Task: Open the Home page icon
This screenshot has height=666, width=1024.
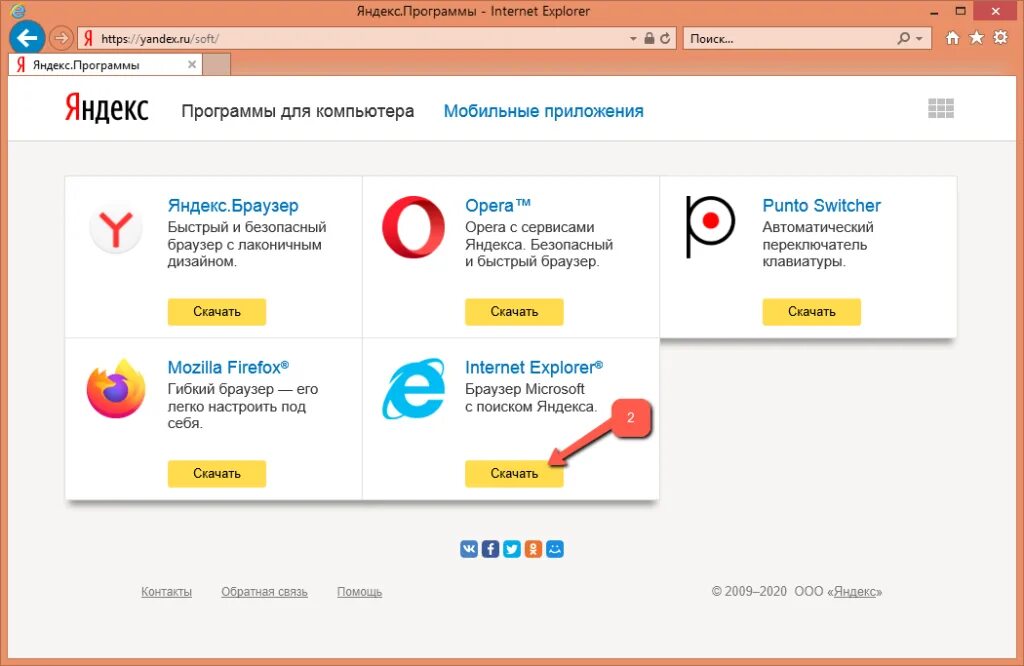Action: [x=953, y=38]
